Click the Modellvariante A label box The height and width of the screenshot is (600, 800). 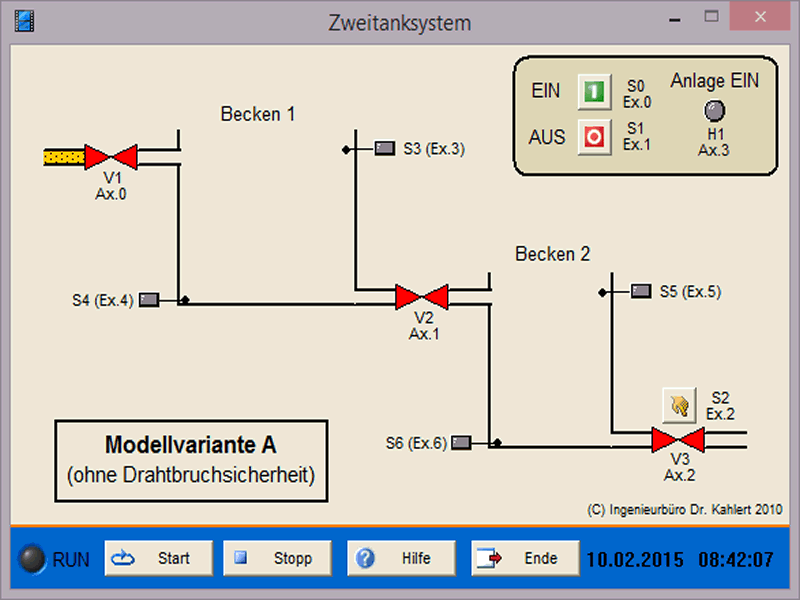pyautogui.click(x=190, y=459)
